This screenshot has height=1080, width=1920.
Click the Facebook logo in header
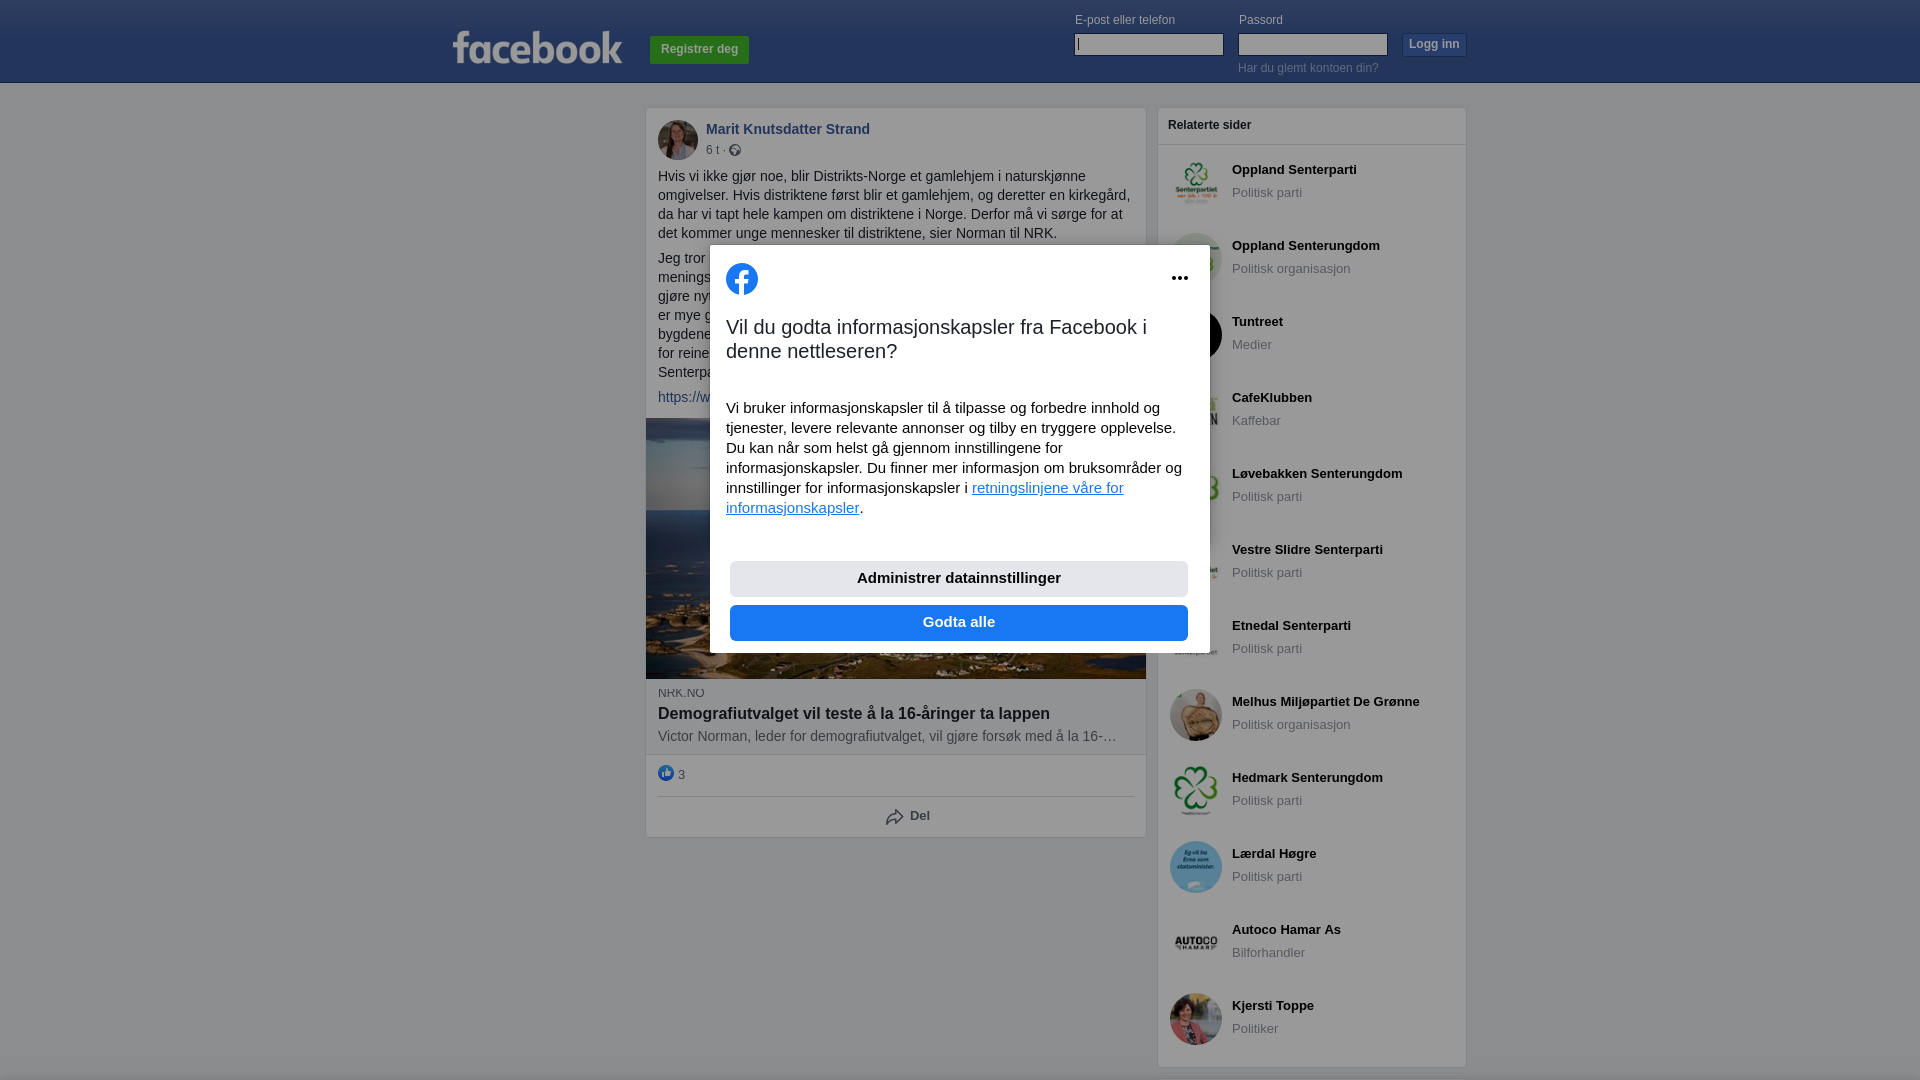(537, 47)
